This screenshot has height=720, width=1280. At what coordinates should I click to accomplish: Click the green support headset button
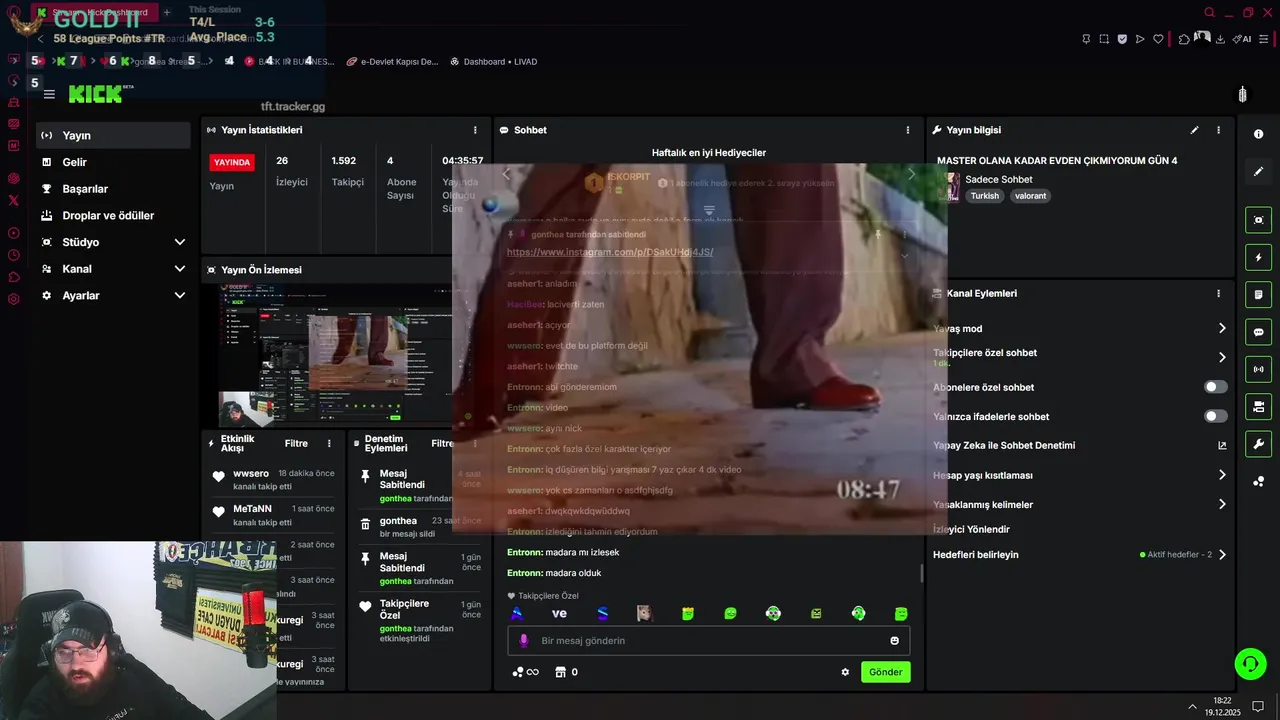pos(1249,663)
